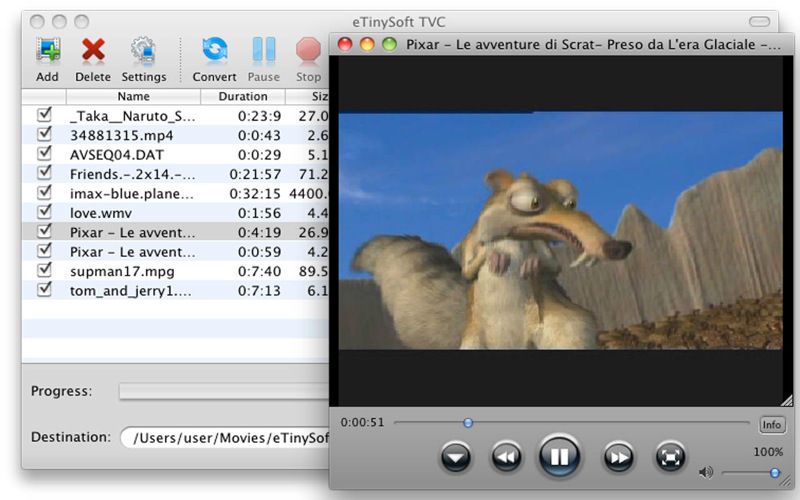Uncheck the supman17.mpg checkbox
The height and width of the screenshot is (500, 800).
point(44,269)
